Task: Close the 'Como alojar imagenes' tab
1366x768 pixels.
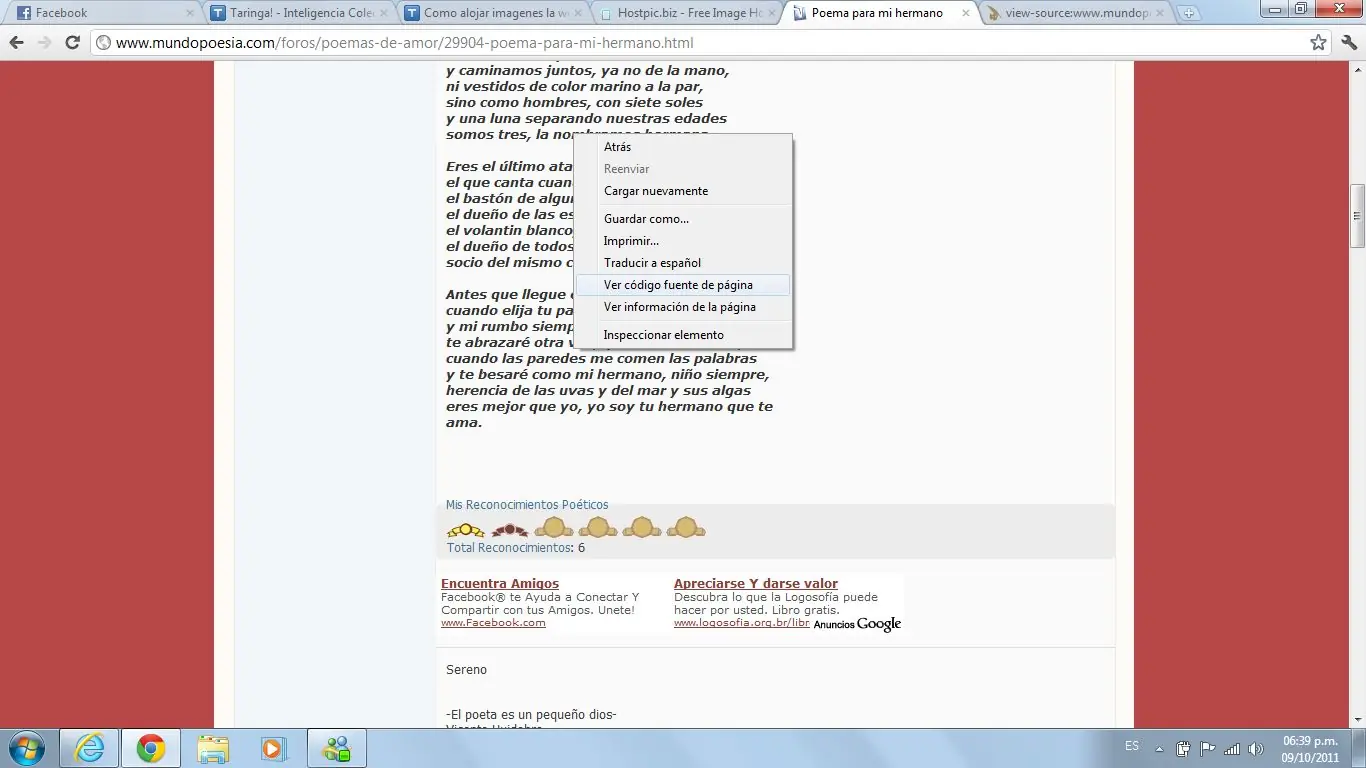Action: click(x=577, y=14)
